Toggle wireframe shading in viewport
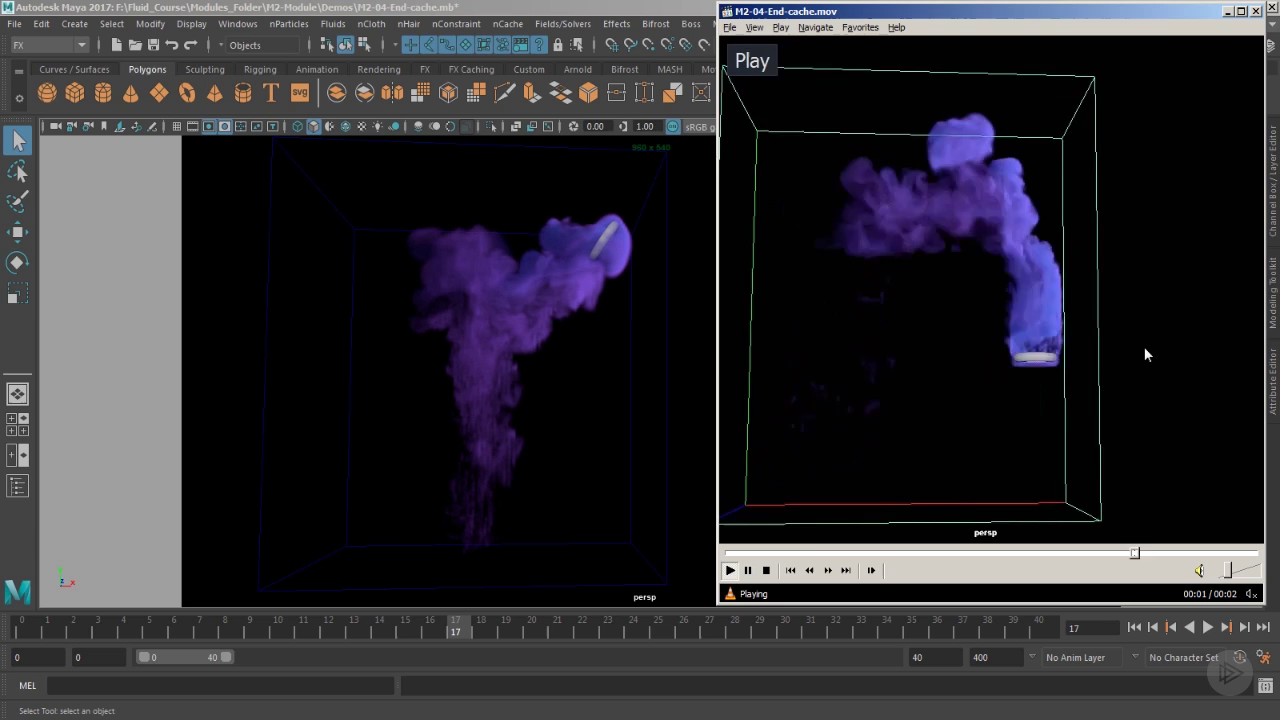The width and height of the screenshot is (1280, 720). [x=298, y=127]
